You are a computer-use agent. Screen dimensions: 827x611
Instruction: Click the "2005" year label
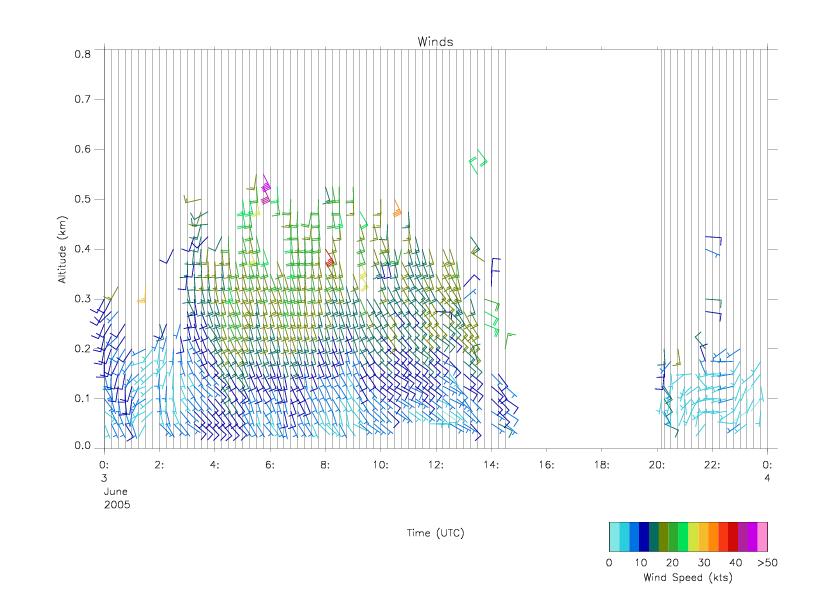coord(117,504)
